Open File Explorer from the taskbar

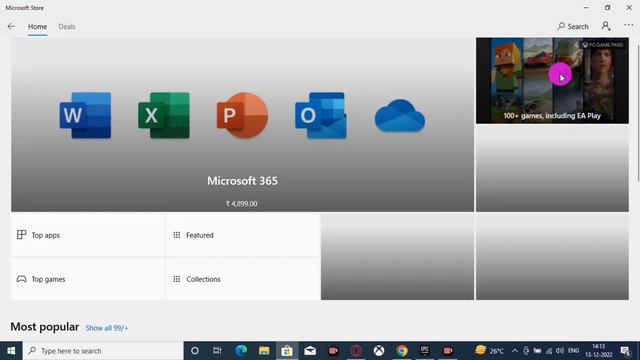[264, 351]
